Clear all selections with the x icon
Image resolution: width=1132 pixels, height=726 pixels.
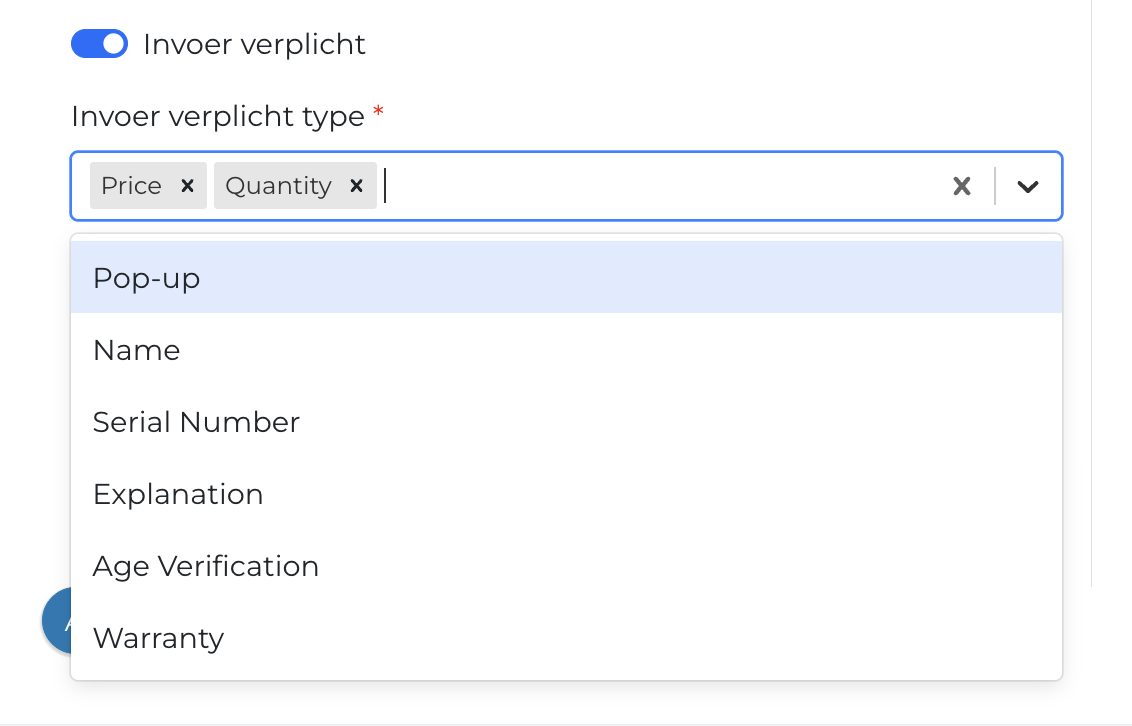click(x=961, y=185)
